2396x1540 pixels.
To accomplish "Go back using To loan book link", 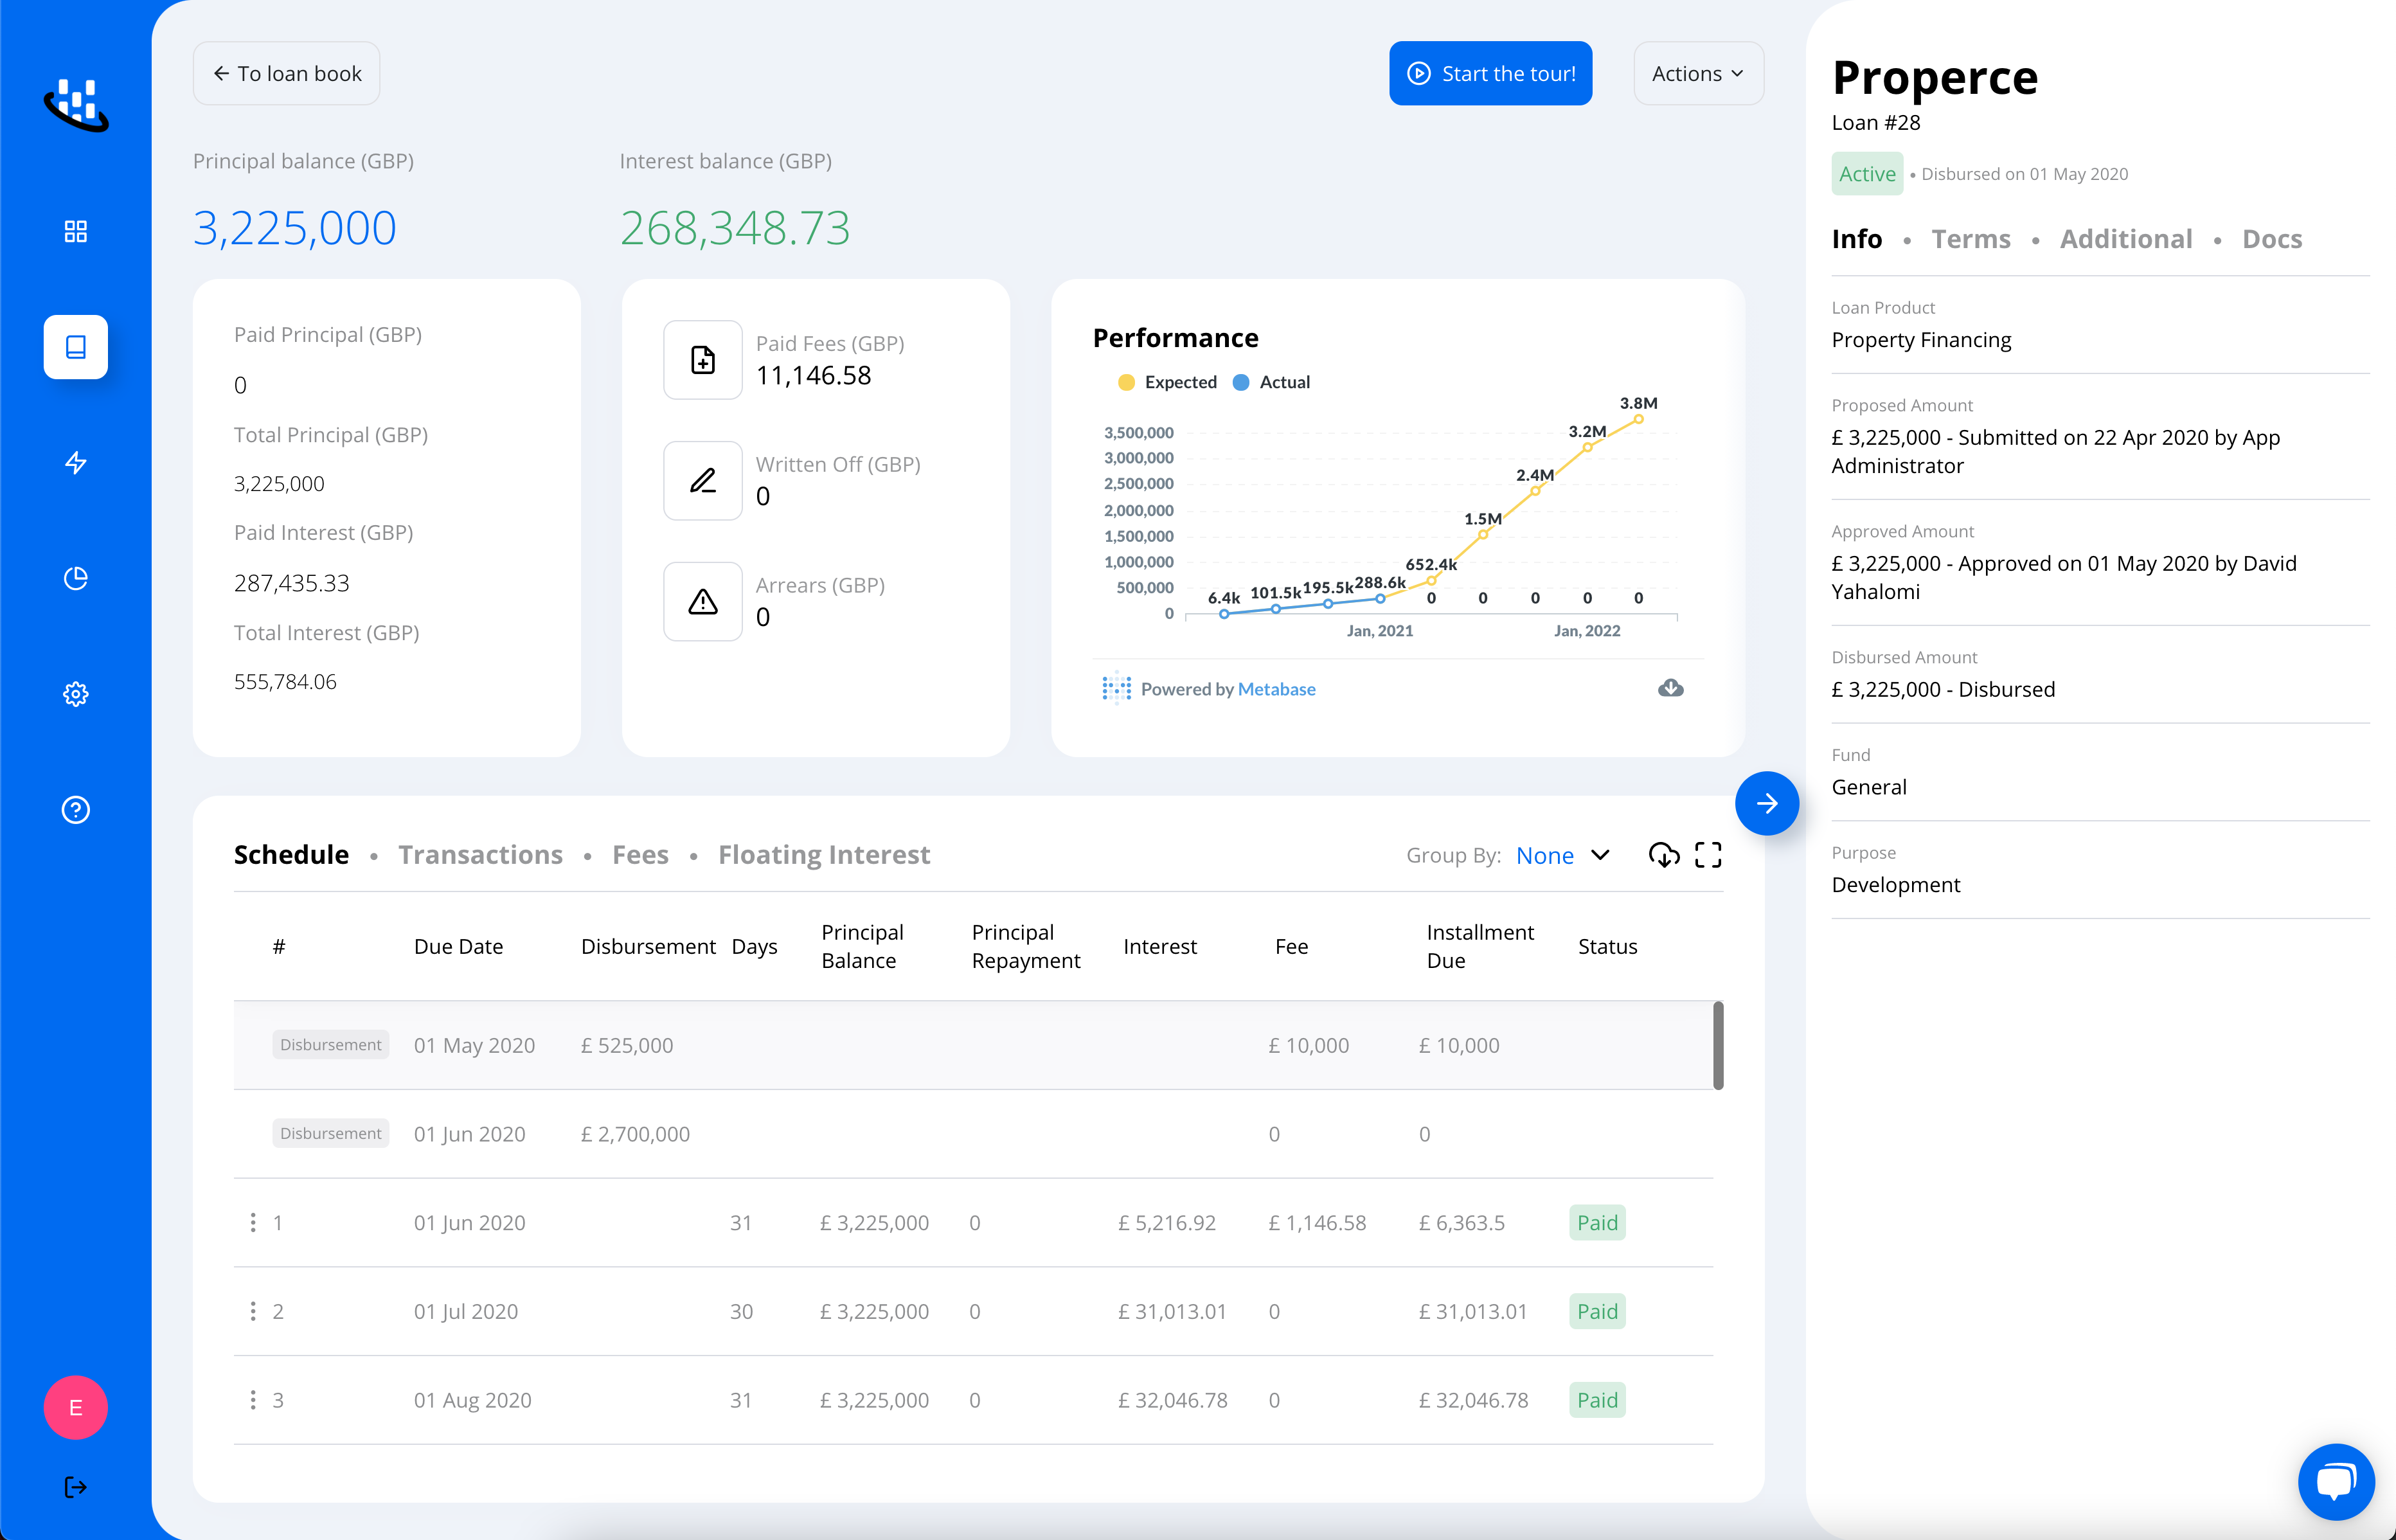I will click(286, 72).
